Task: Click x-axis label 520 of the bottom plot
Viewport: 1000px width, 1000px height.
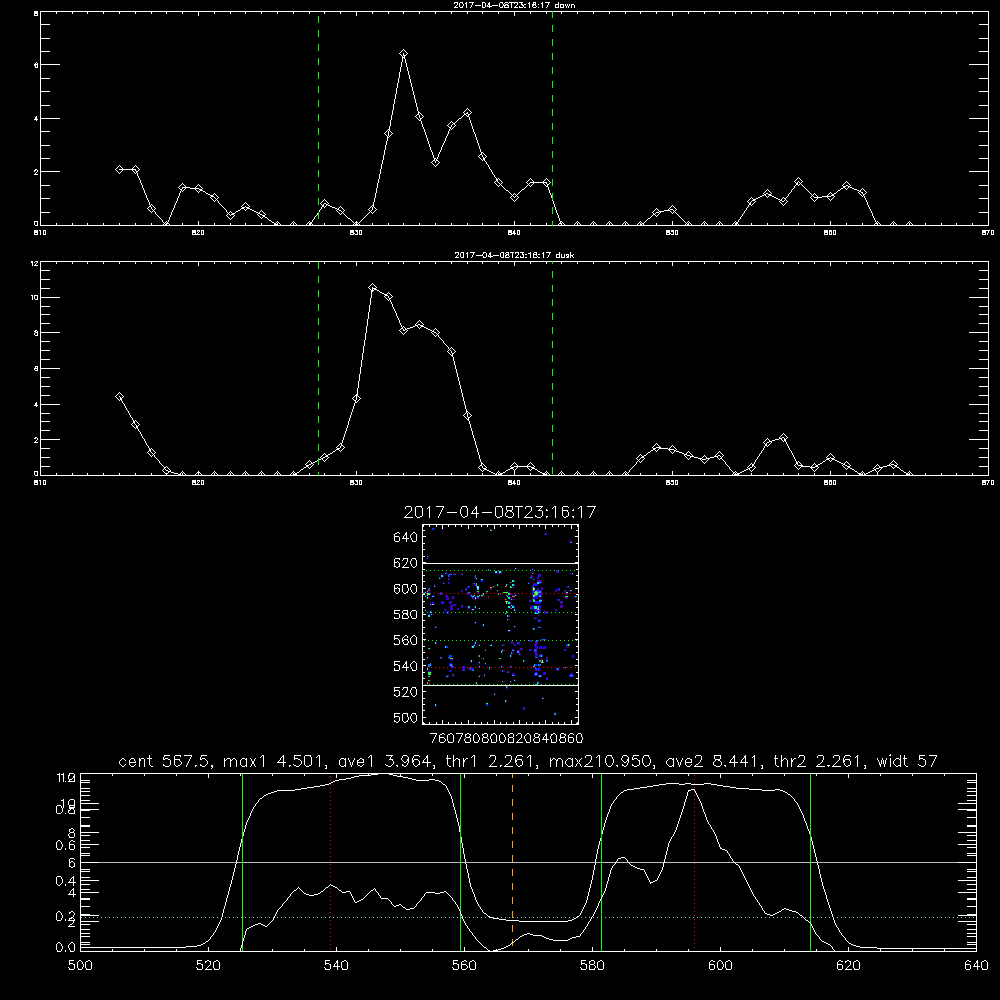Action: pos(208,966)
